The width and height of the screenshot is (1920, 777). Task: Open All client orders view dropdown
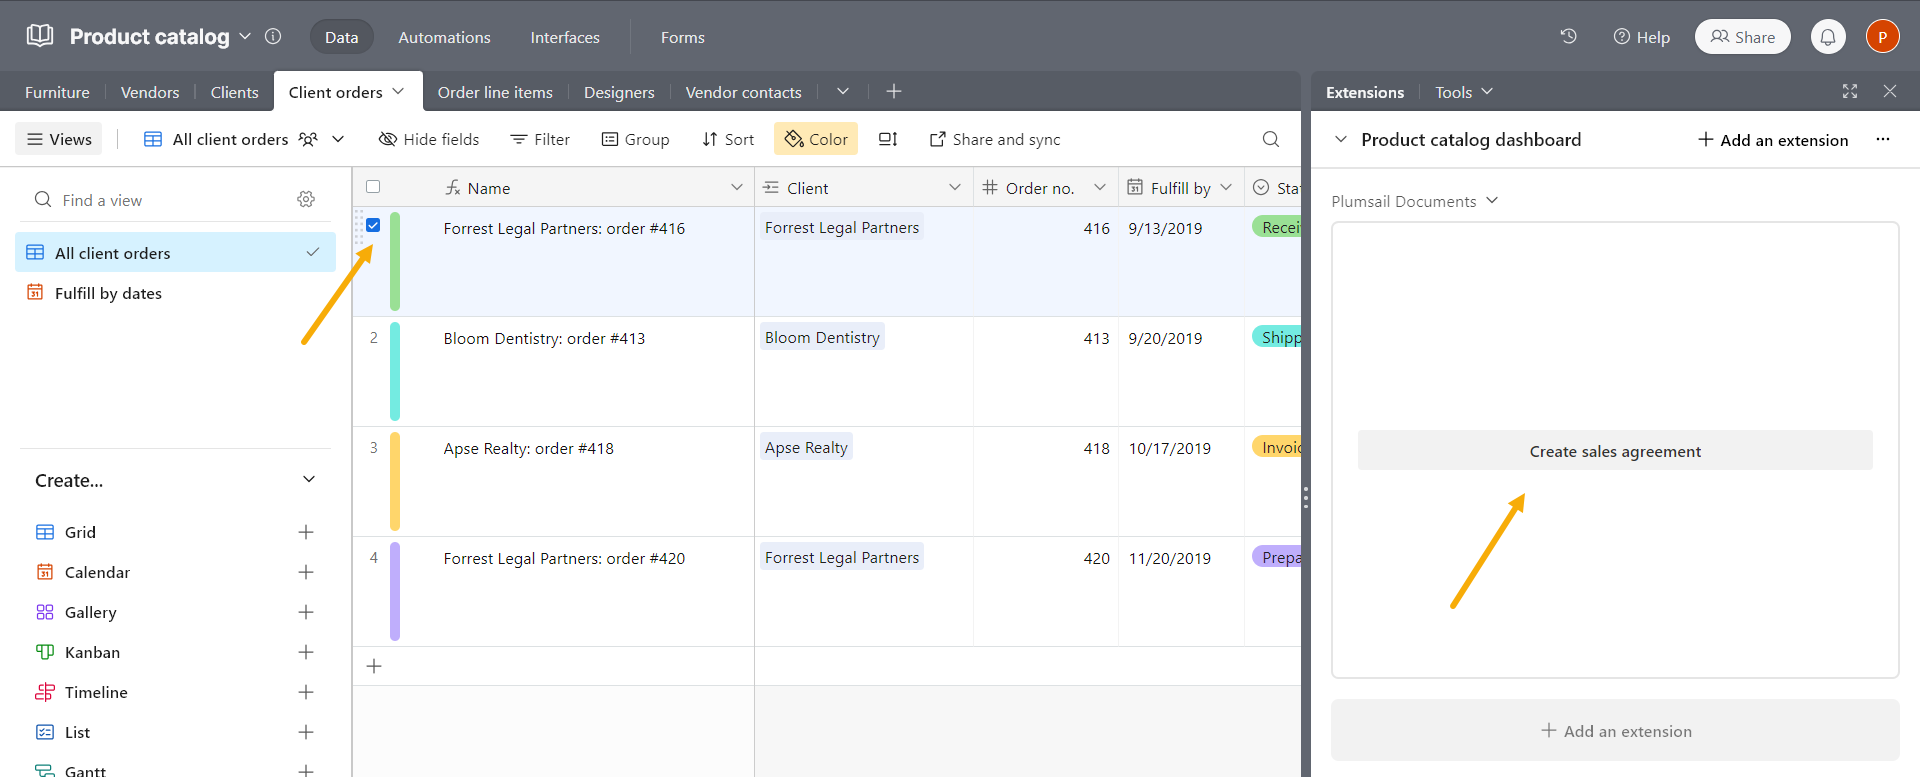point(338,139)
